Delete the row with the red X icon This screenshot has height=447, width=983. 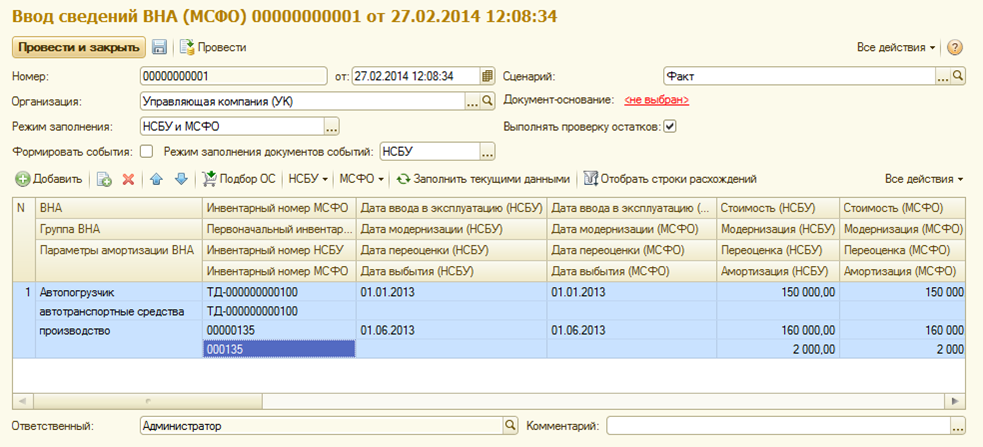(128, 179)
